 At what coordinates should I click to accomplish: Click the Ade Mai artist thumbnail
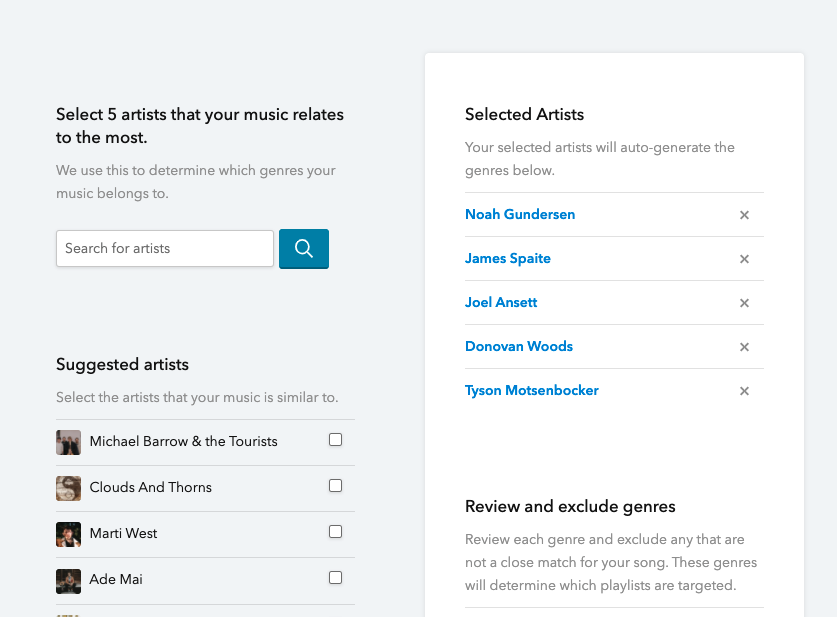point(68,581)
